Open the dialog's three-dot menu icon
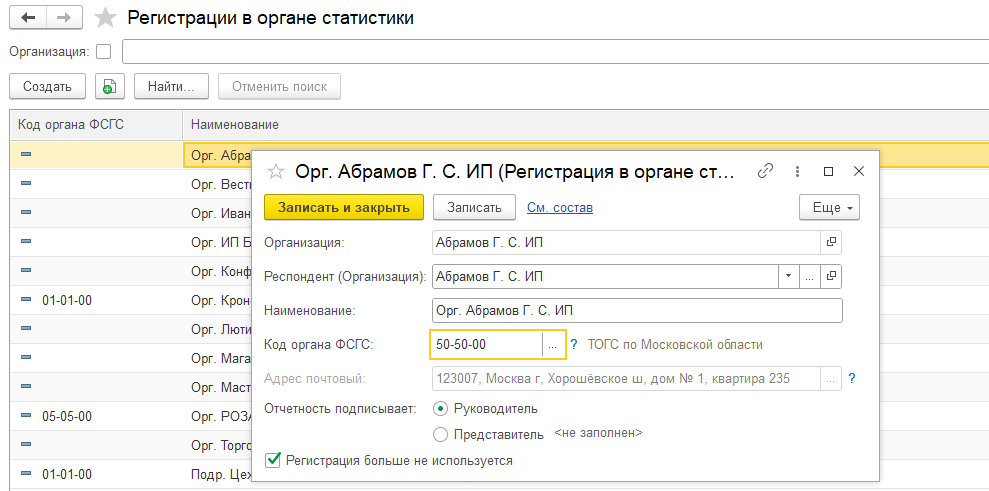This screenshot has height=491, width=989. point(797,171)
